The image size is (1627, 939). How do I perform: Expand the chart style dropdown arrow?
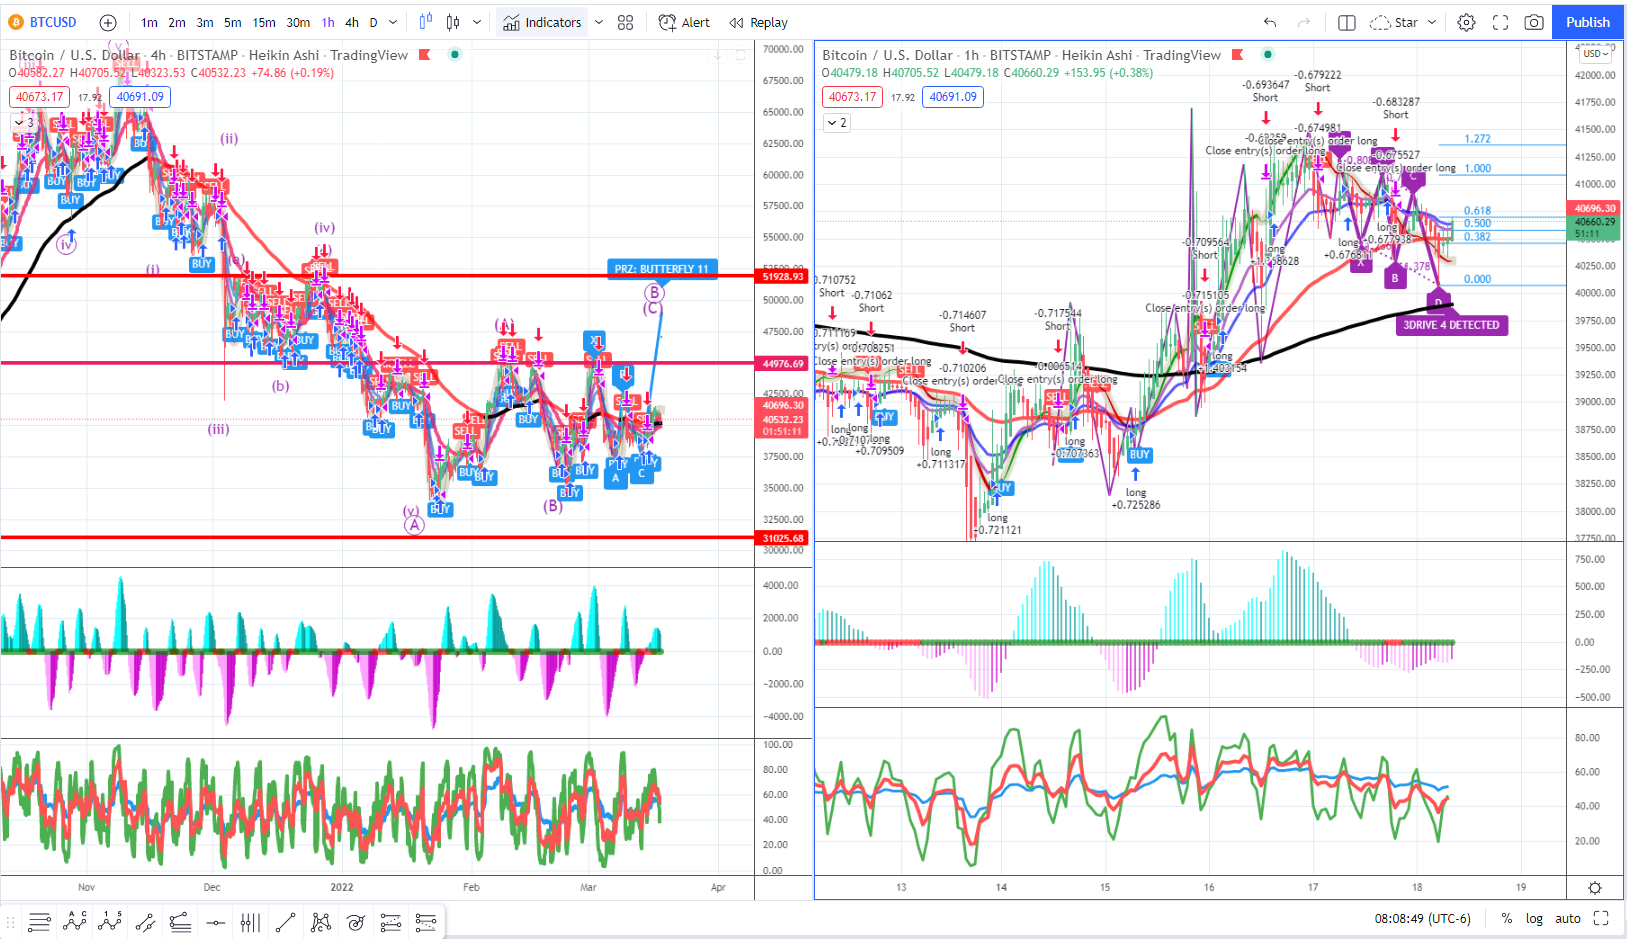(x=477, y=22)
